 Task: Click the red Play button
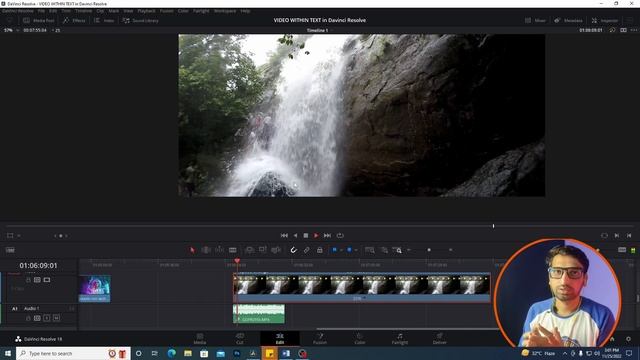coord(316,236)
